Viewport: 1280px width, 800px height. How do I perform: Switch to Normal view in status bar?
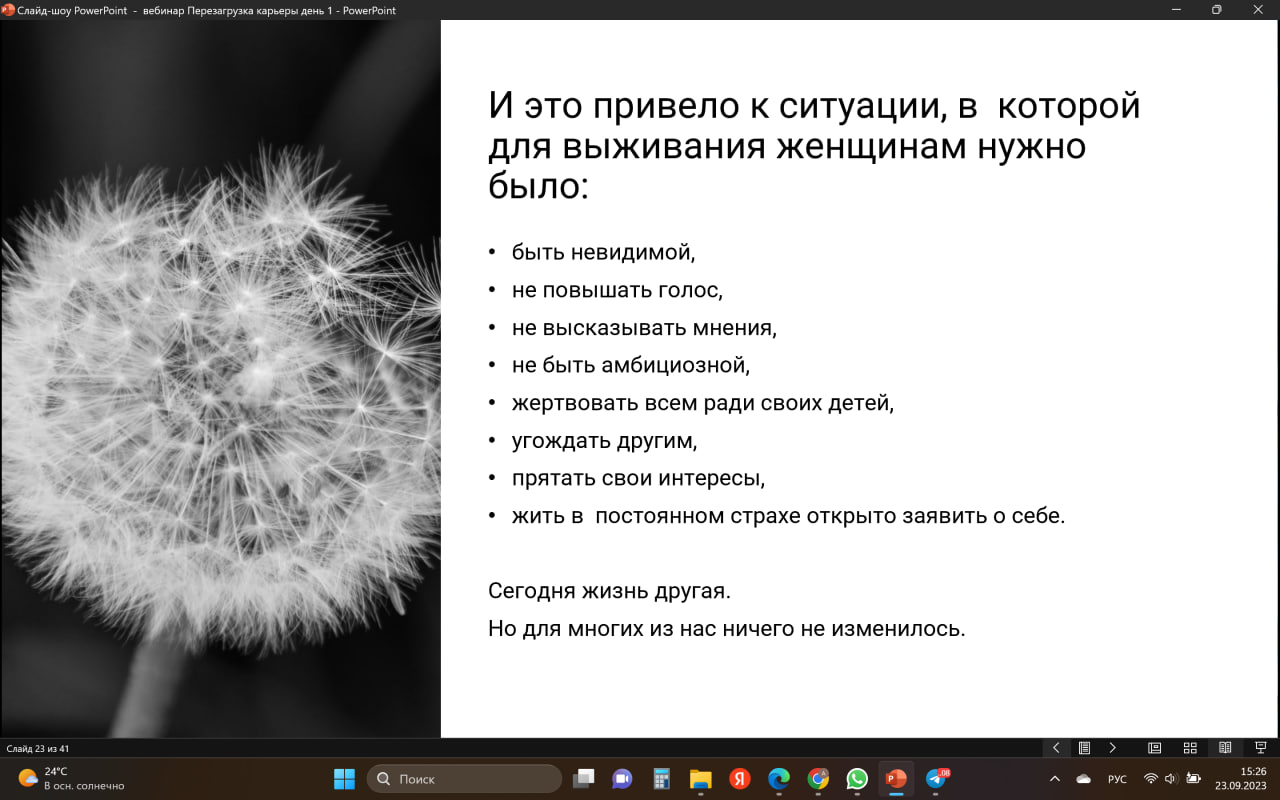click(1155, 748)
